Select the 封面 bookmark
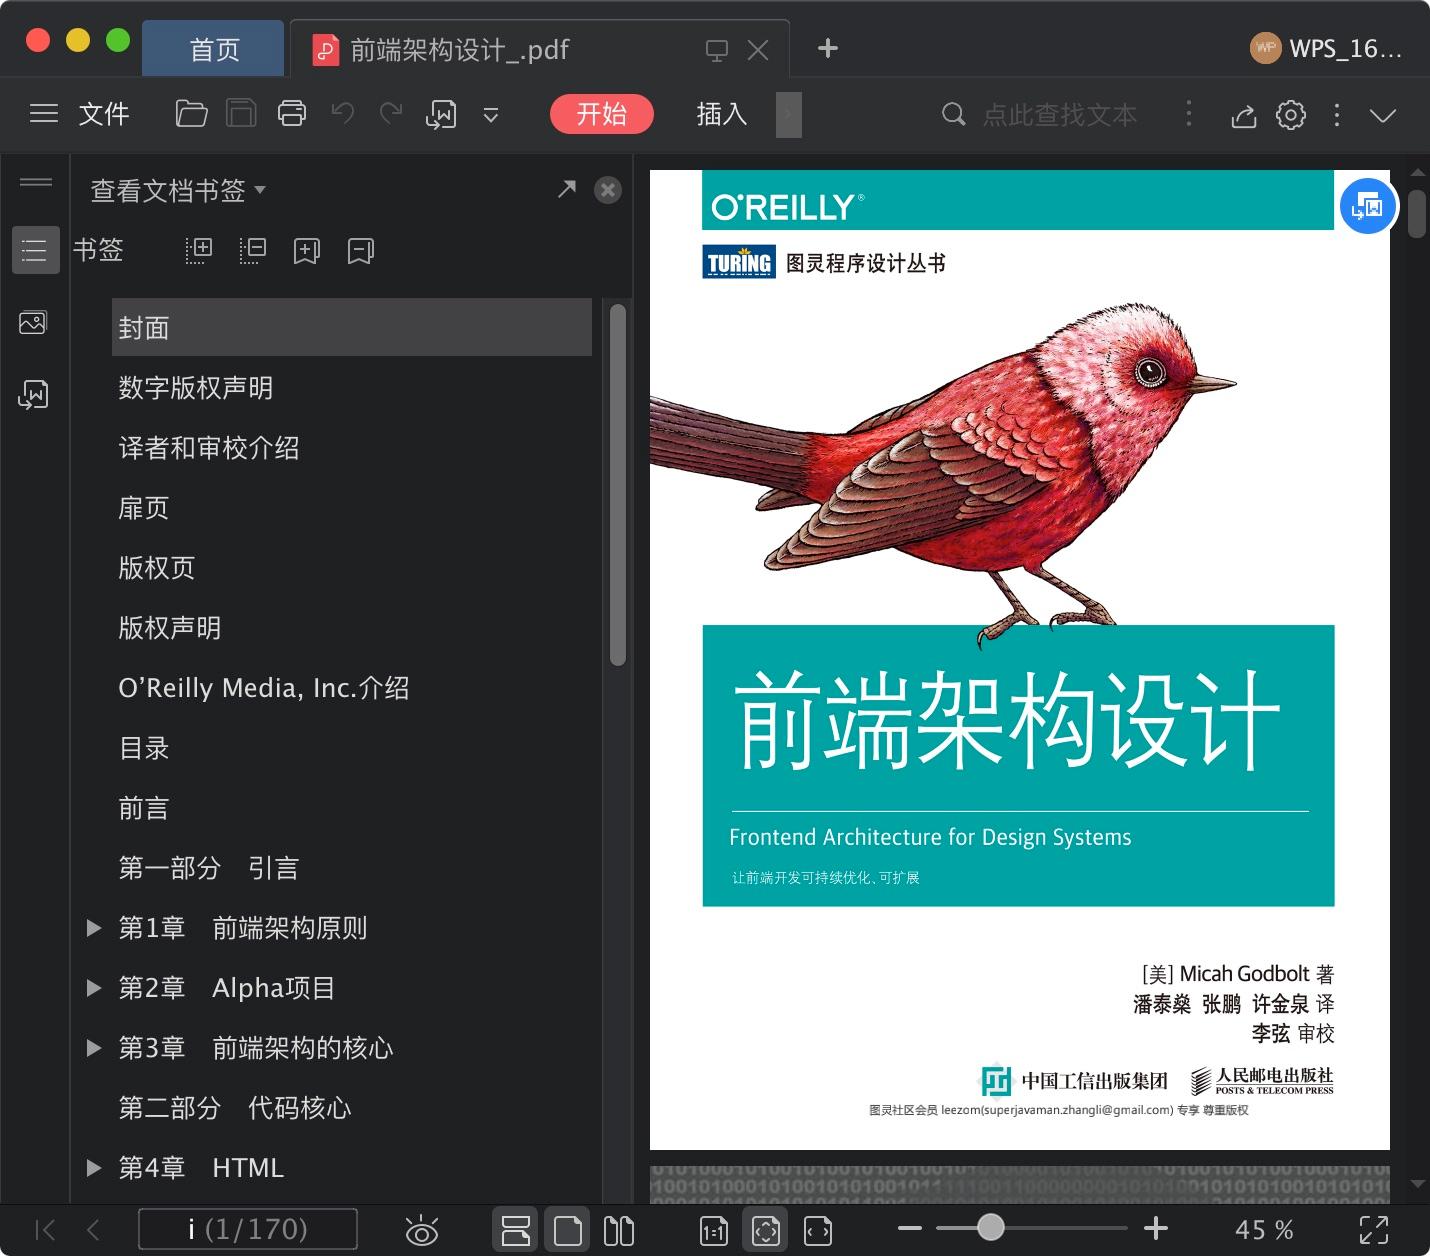This screenshot has width=1430, height=1256. pos(352,327)
